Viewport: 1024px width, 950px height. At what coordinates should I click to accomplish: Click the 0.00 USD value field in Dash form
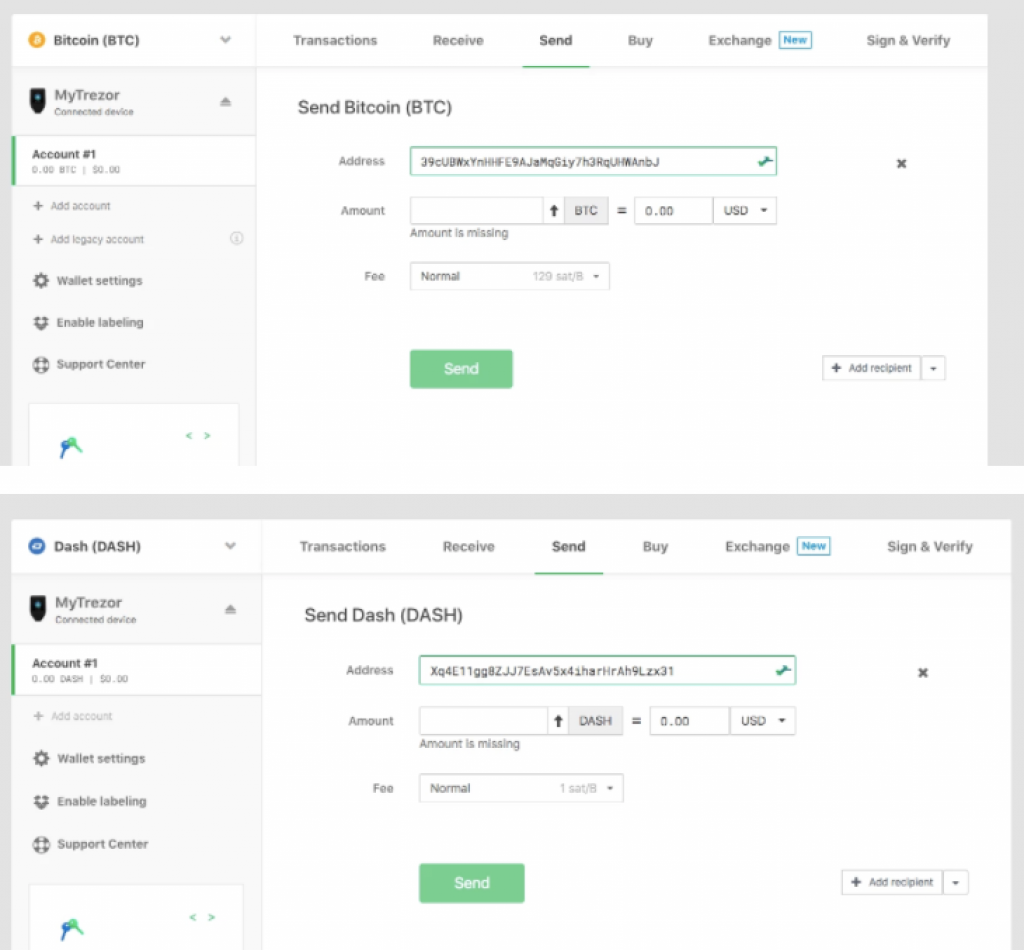coord(689,721)
